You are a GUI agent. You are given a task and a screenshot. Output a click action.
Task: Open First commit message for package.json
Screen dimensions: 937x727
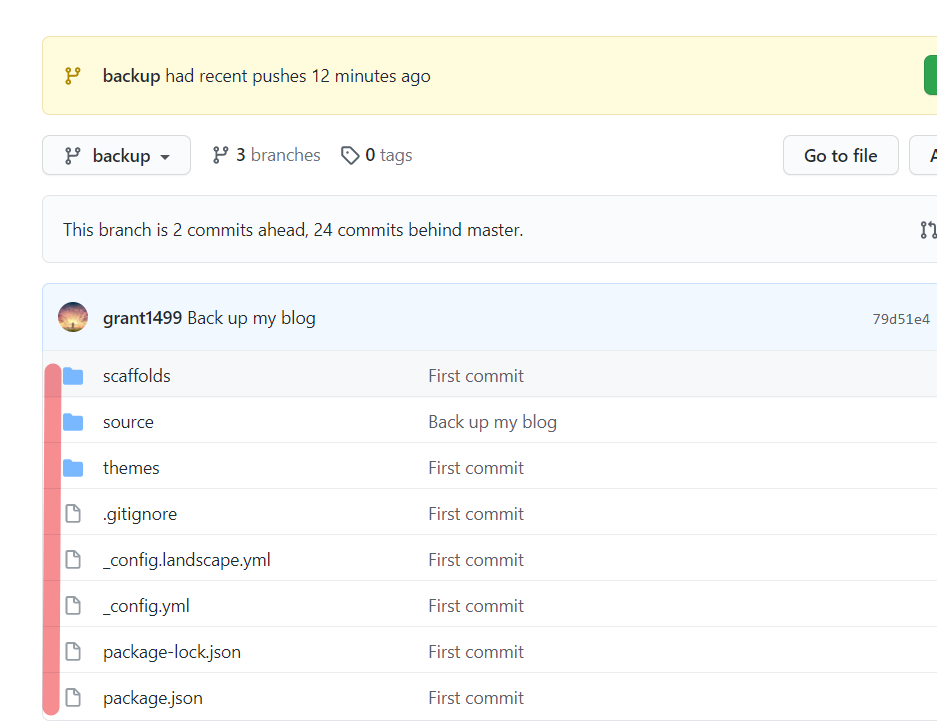[x=476, y=698]
